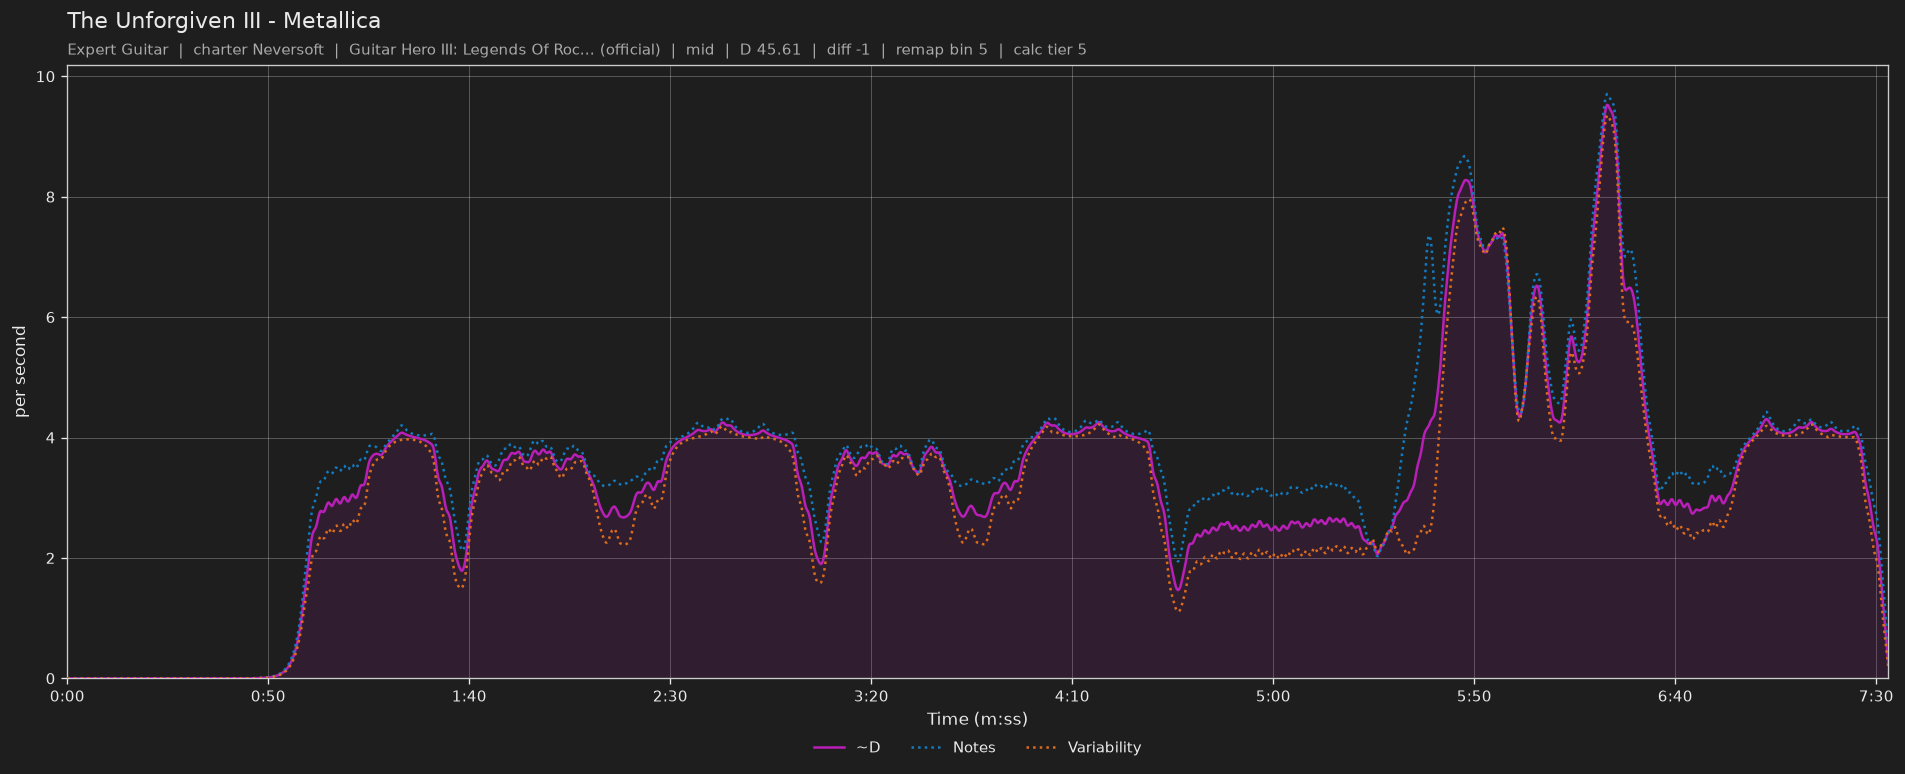Click the '3:20' x-axis tick label
This screenshot has width=1905, height=774.
pos(871,696)
